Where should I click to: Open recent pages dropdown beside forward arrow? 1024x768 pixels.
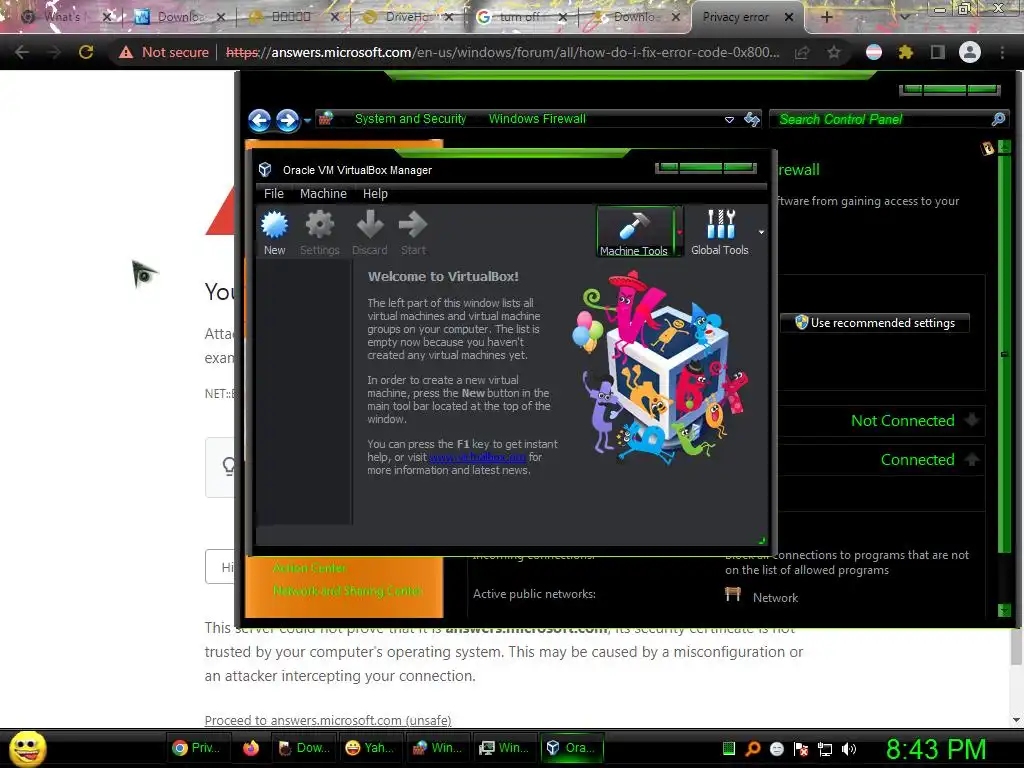tap(307, 121)
